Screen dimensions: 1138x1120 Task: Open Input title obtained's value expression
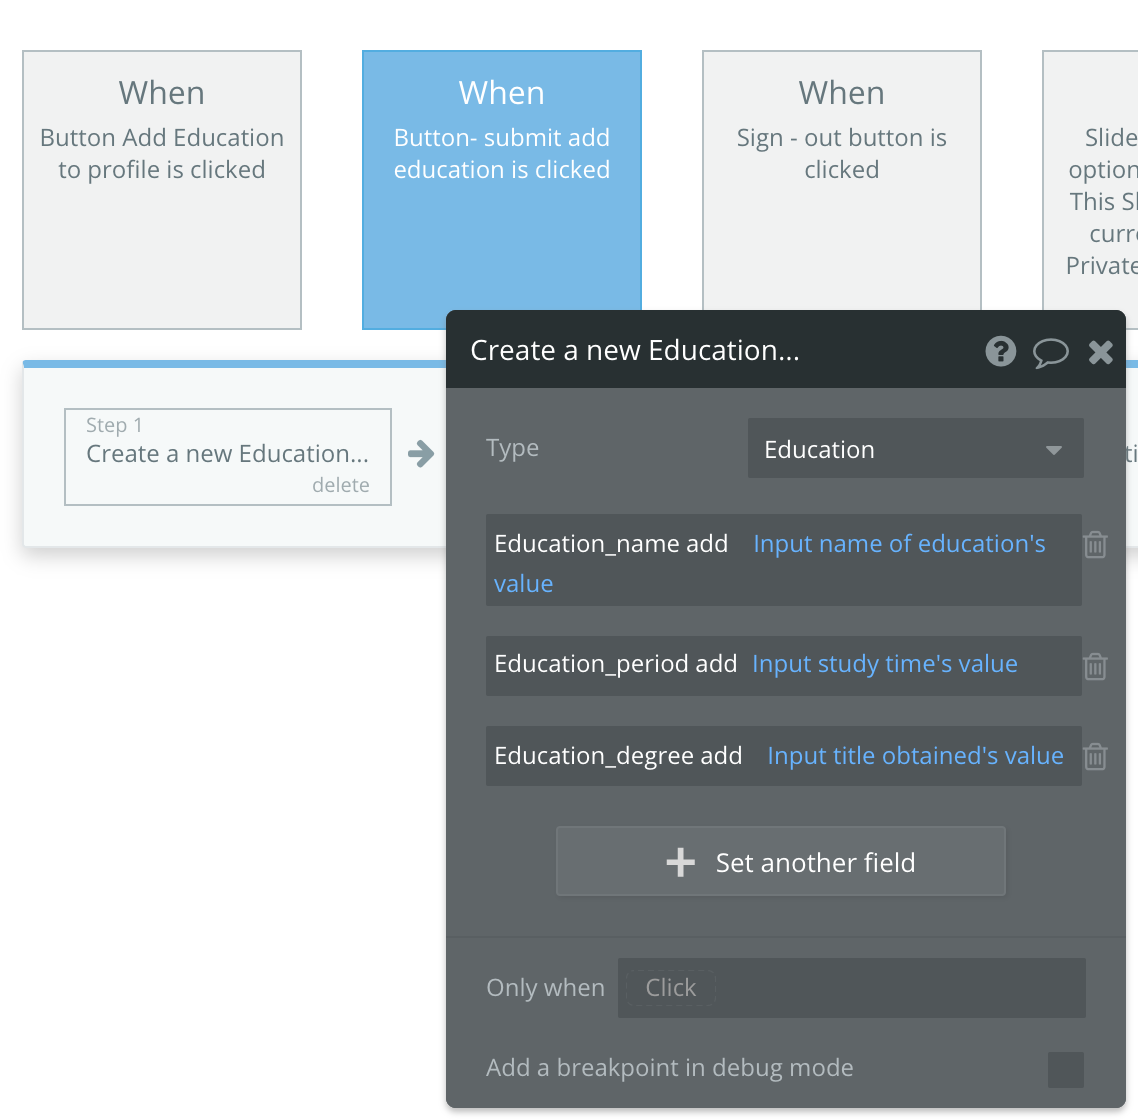coord(914,756)
